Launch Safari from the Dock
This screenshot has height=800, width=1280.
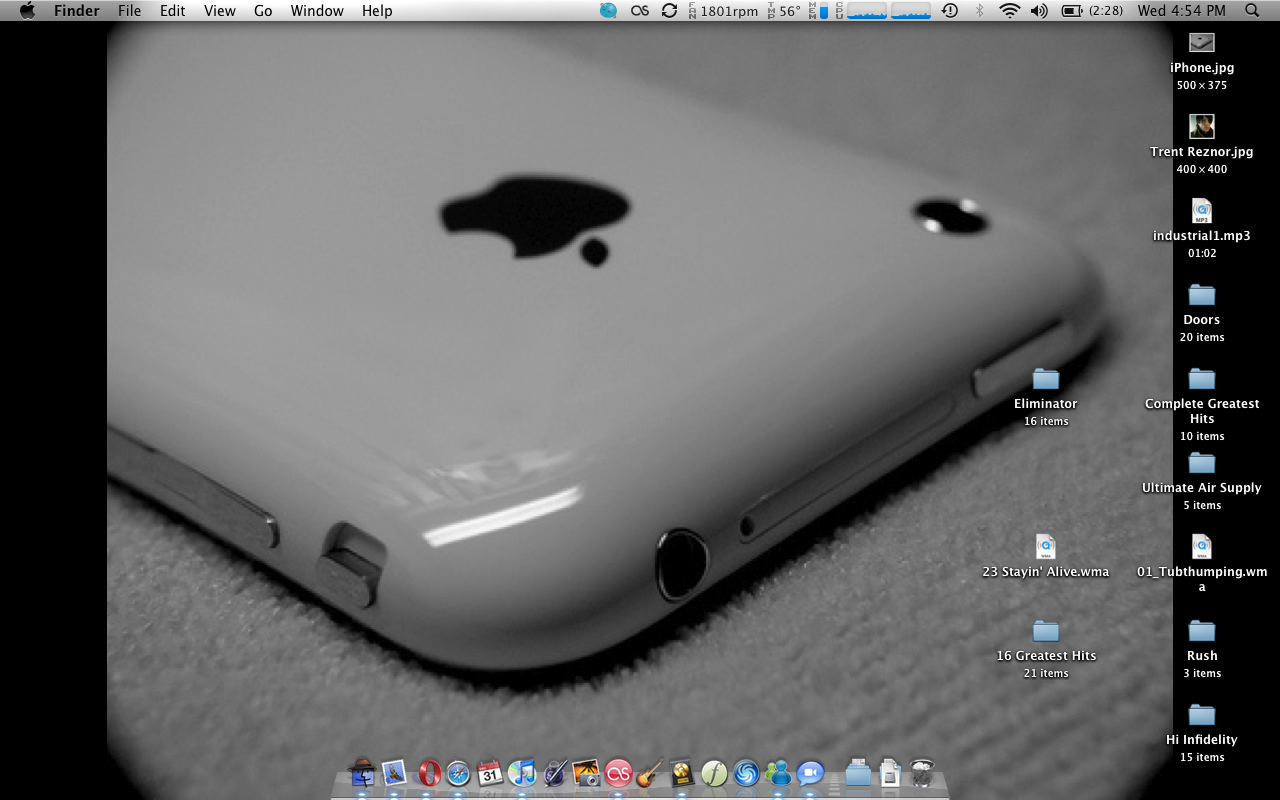pyautogui.click(x=458, y=773)
